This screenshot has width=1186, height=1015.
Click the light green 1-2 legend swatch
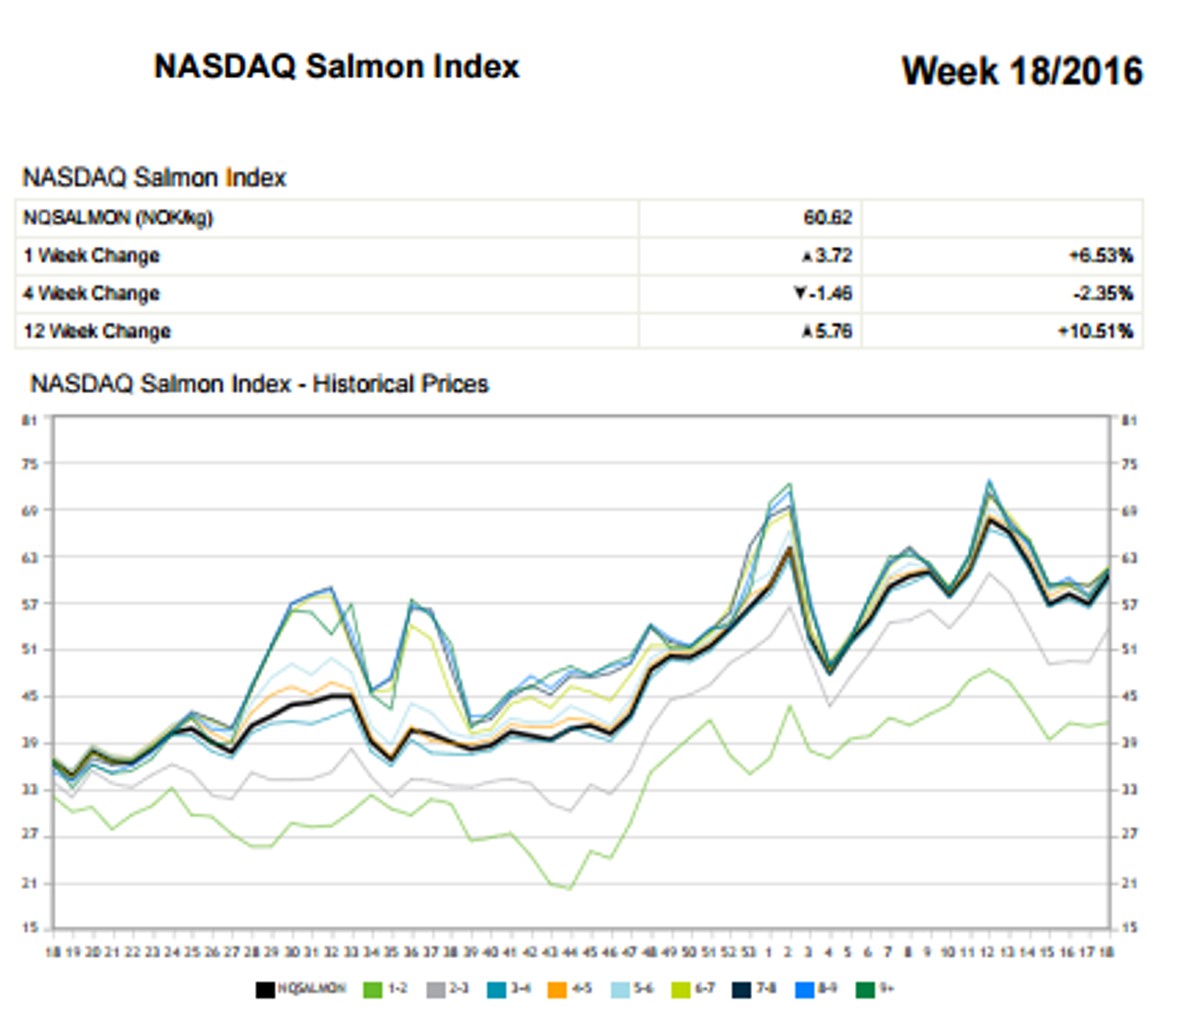point(372,990)
